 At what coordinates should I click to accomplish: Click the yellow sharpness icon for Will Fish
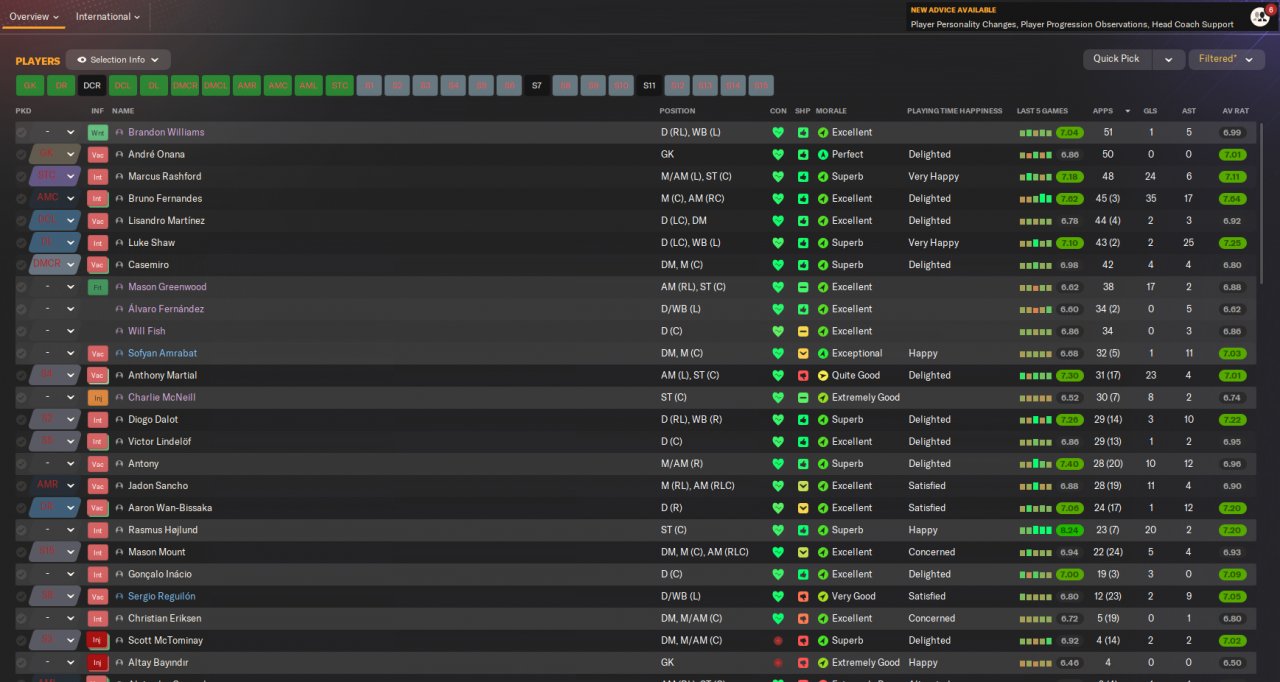pos(803,331)
